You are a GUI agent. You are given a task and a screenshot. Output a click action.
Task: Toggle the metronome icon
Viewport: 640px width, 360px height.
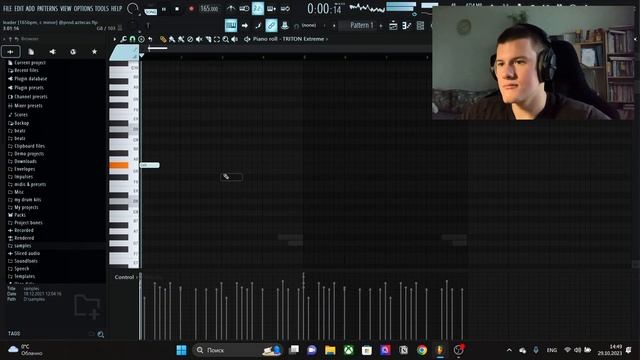[231, 8]
